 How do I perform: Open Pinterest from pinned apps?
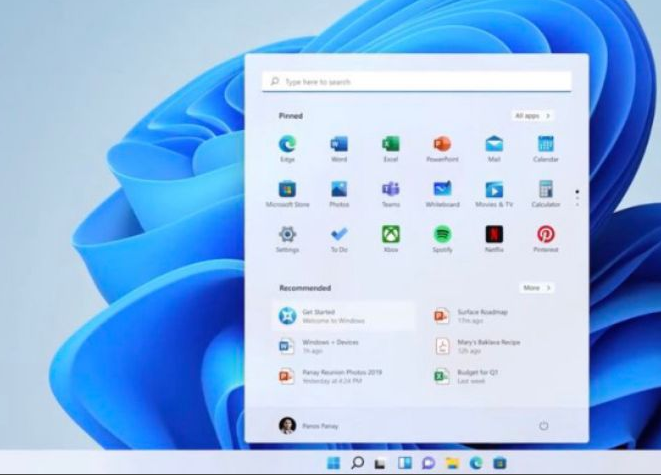[x=546, y=235]
